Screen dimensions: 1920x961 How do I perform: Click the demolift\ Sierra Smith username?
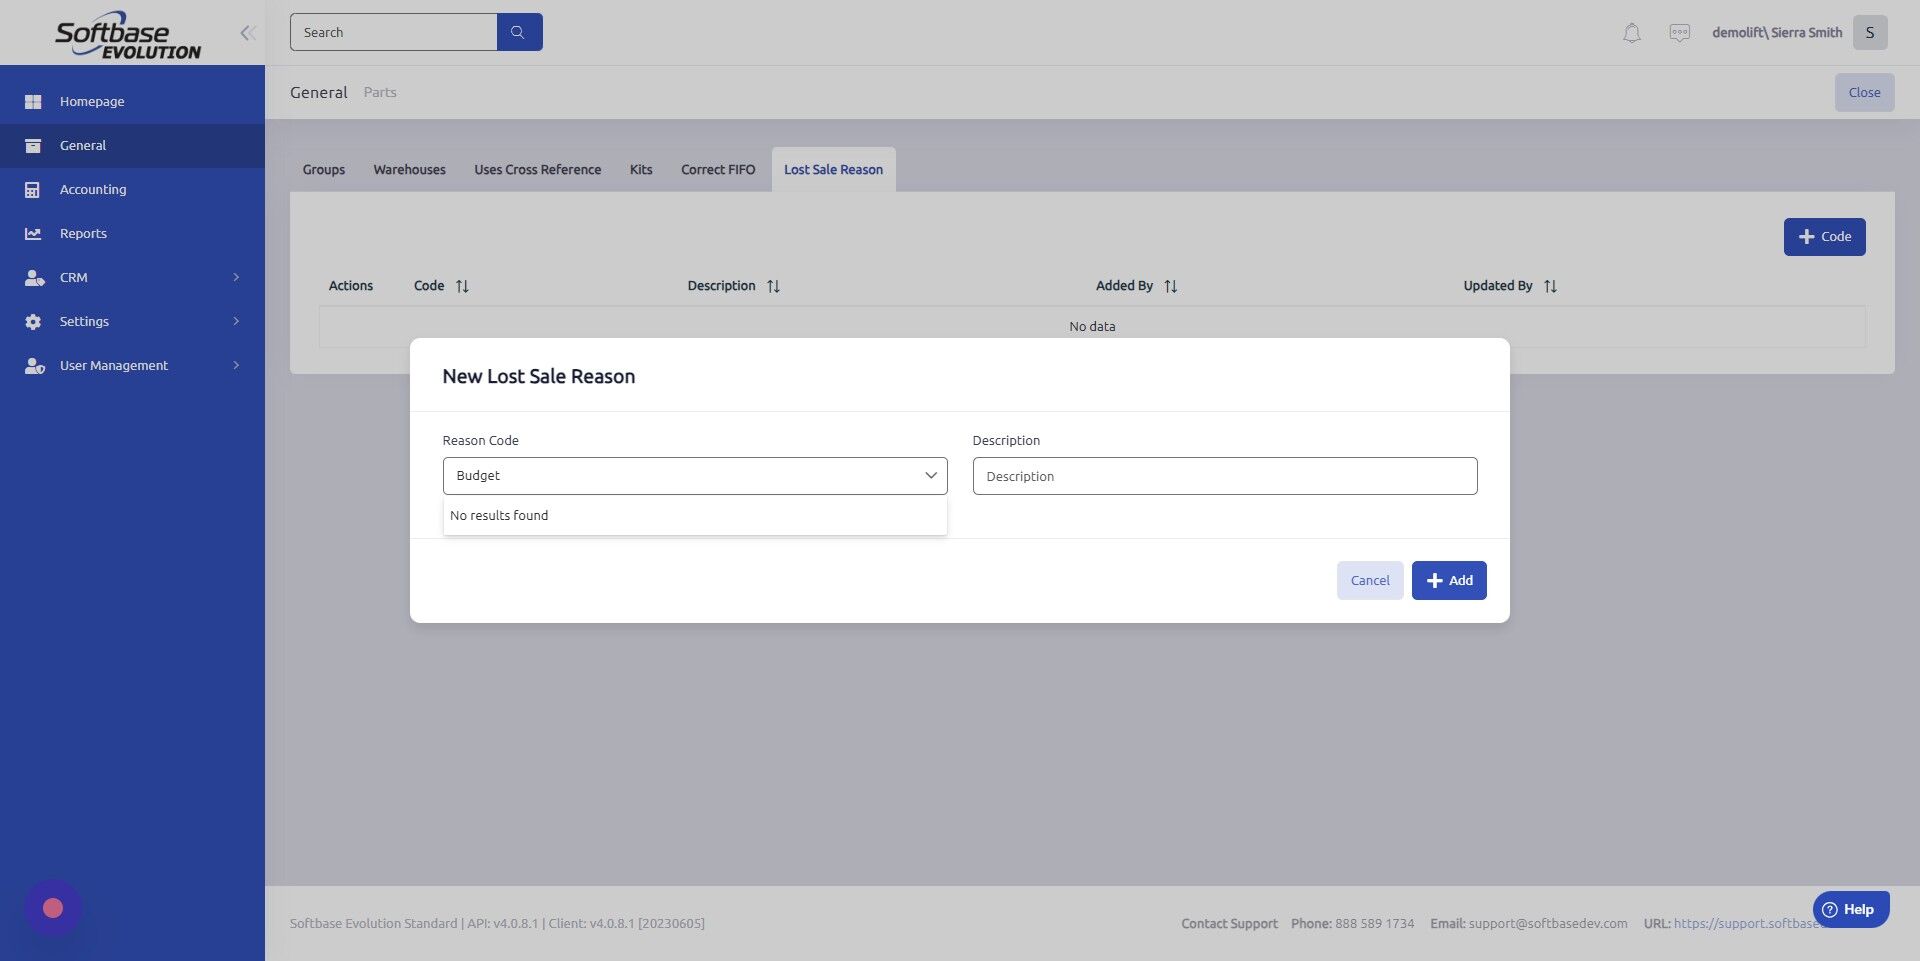coord(1776,33)
